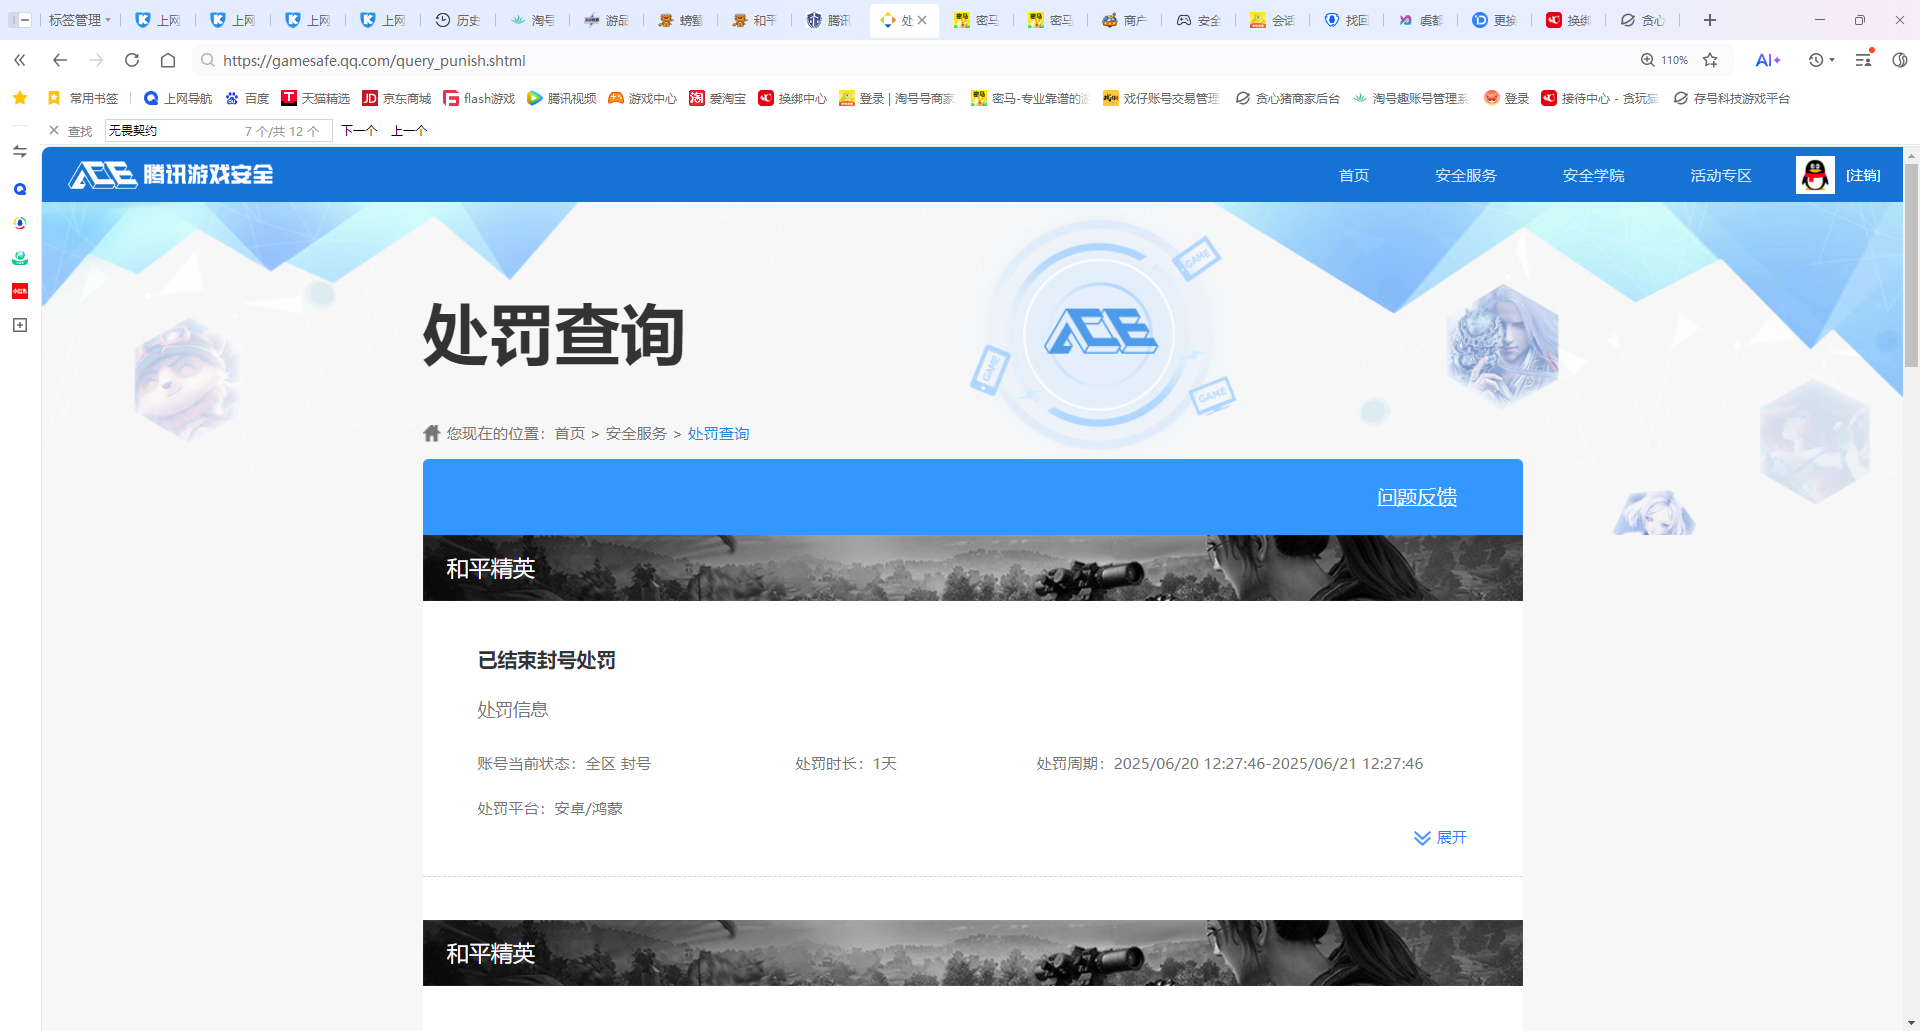Image resolution: width=1920 pixels, height=1031 pixels.
Task: Open browsing history clock icon
Action: 1816,60
